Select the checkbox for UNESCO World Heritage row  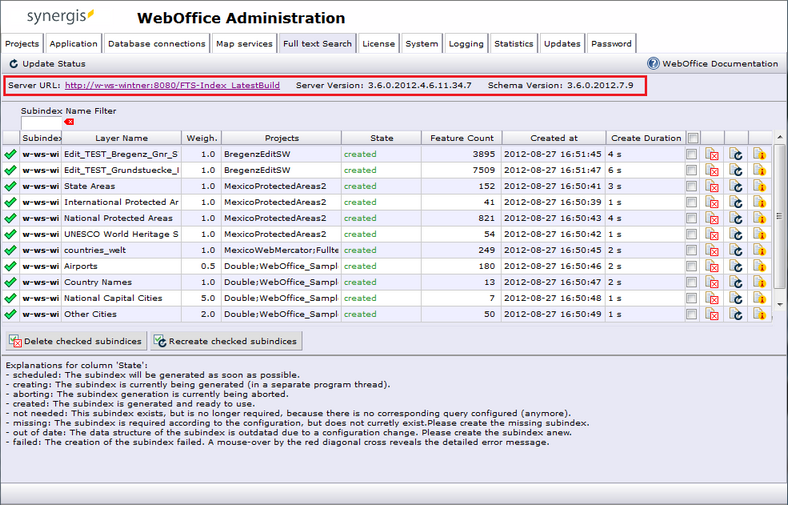point(691,234)
